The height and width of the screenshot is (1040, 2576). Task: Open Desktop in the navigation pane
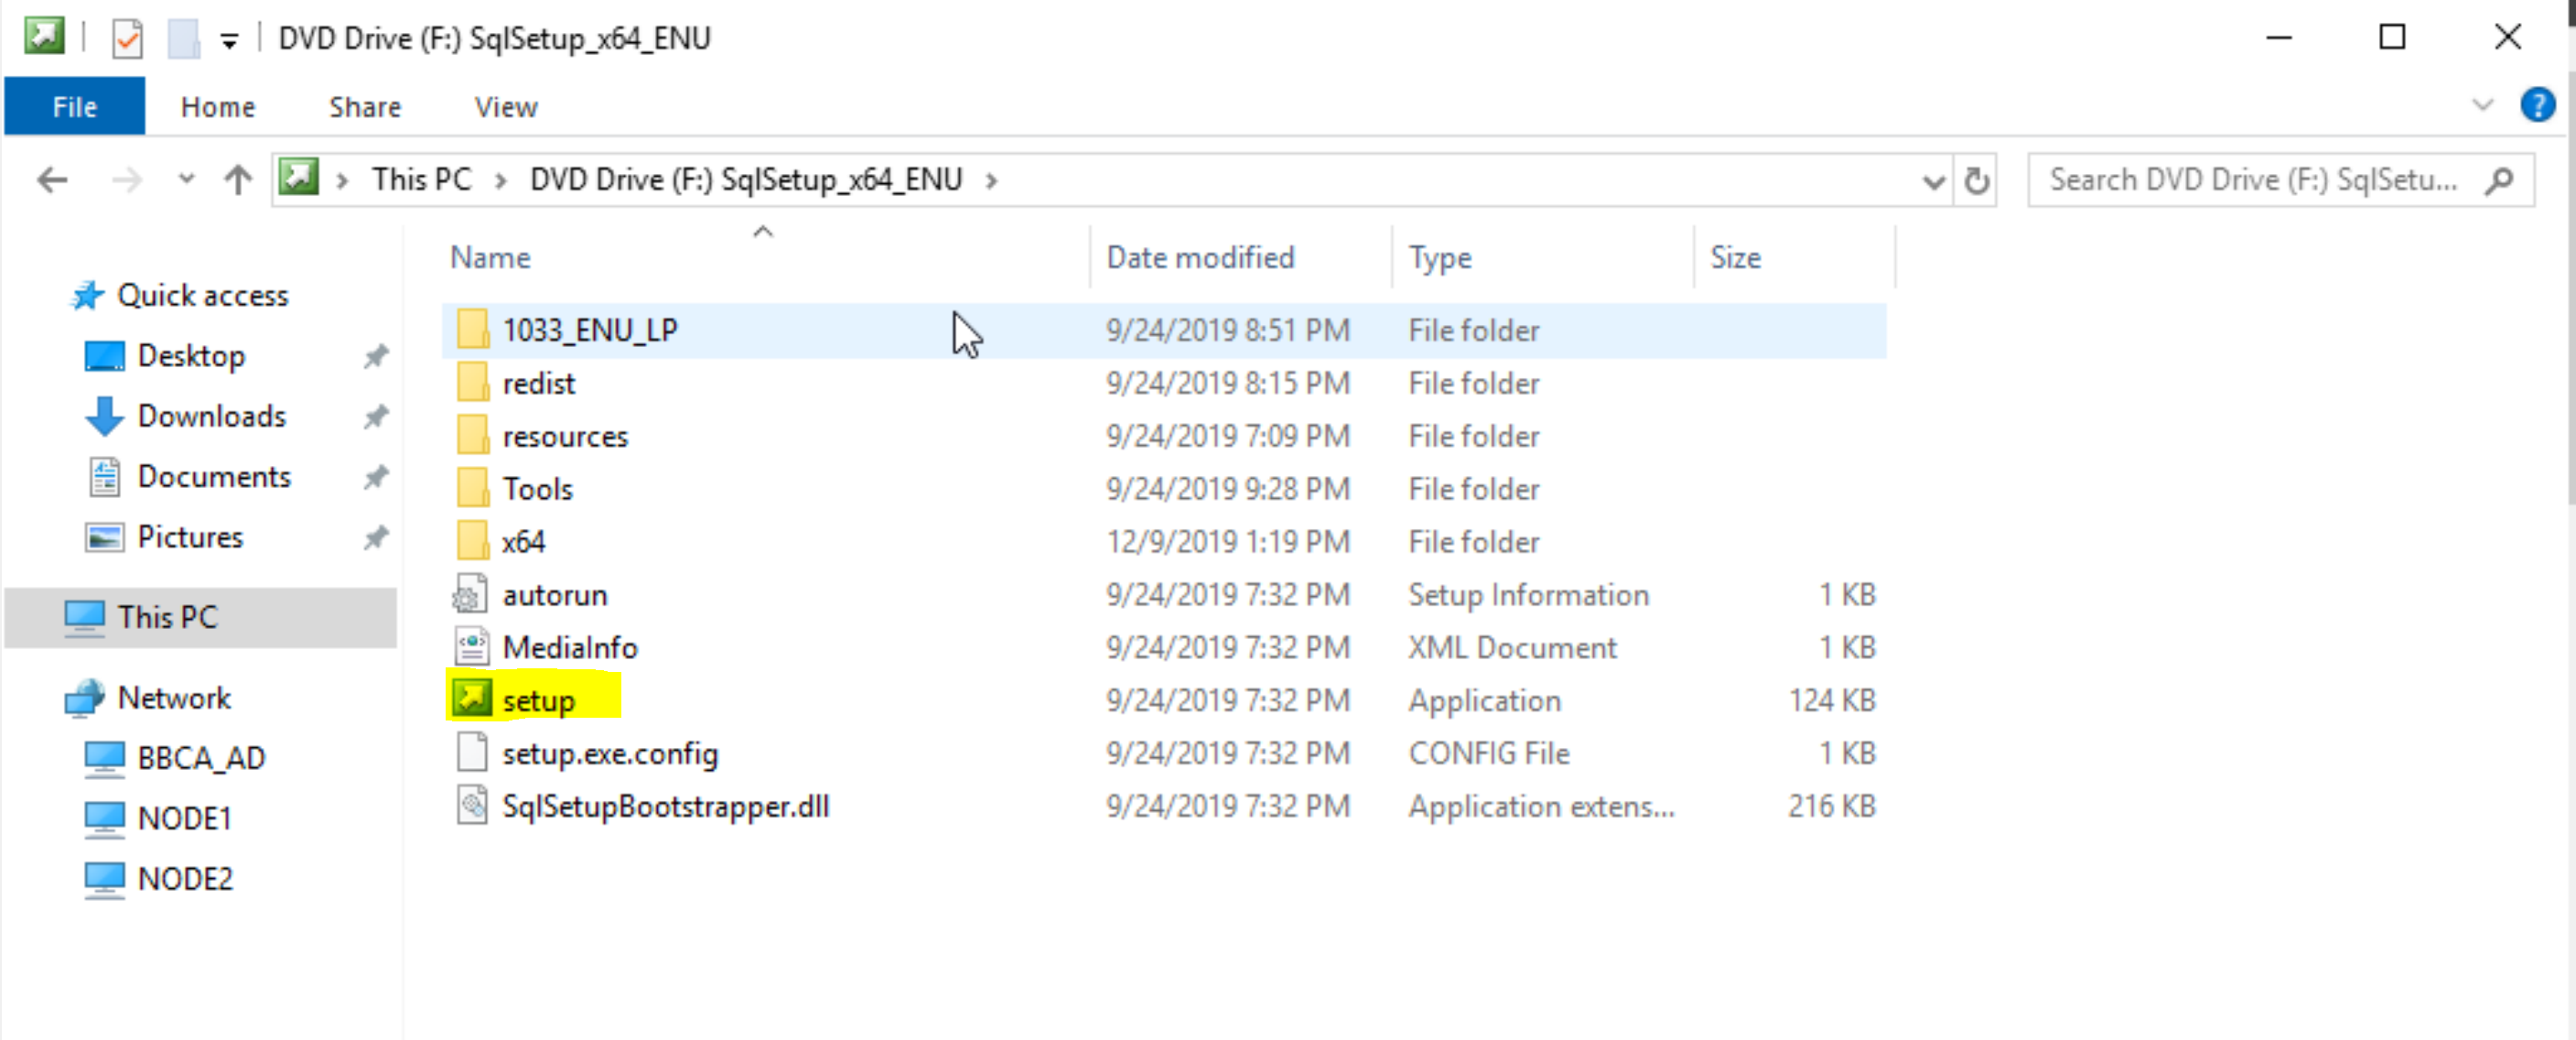pyautogui.click(x=191, y=356)
